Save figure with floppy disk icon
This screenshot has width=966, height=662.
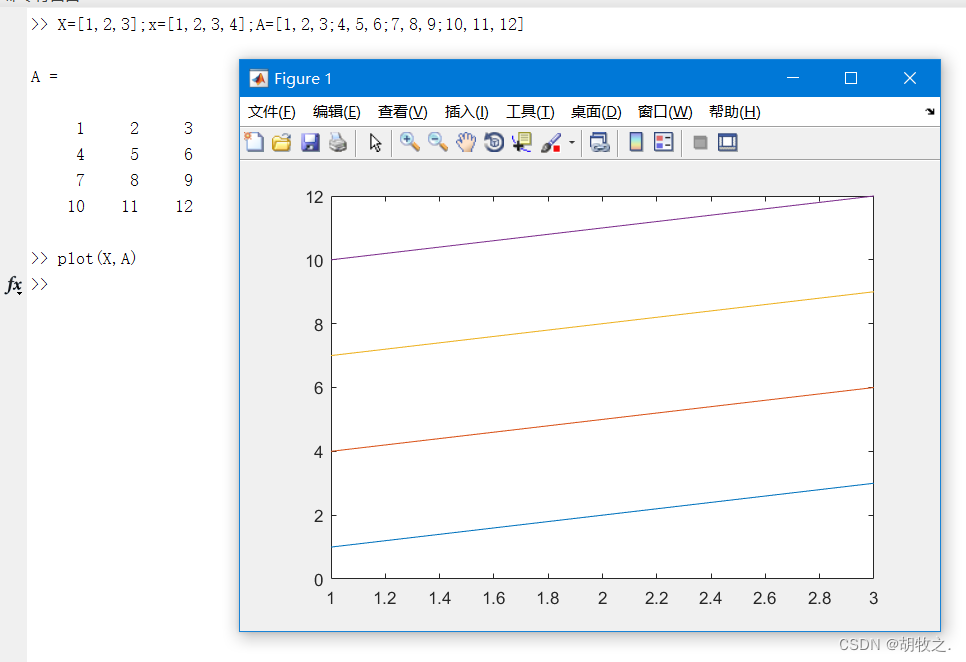point(310,143)
